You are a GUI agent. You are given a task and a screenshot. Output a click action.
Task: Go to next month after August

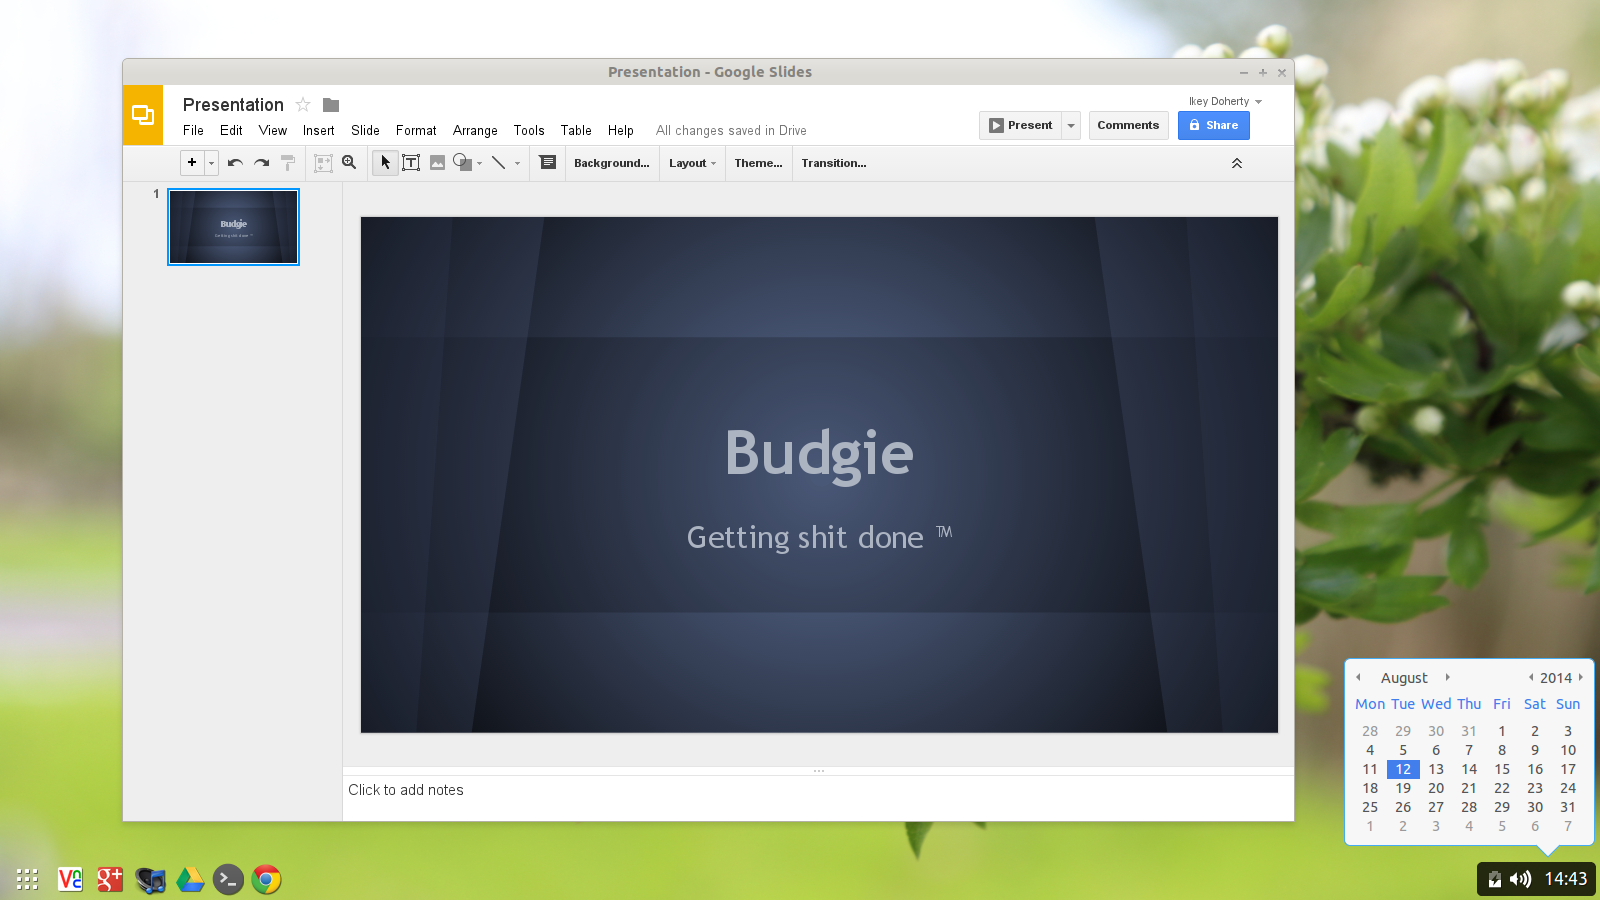(1447, 678)
